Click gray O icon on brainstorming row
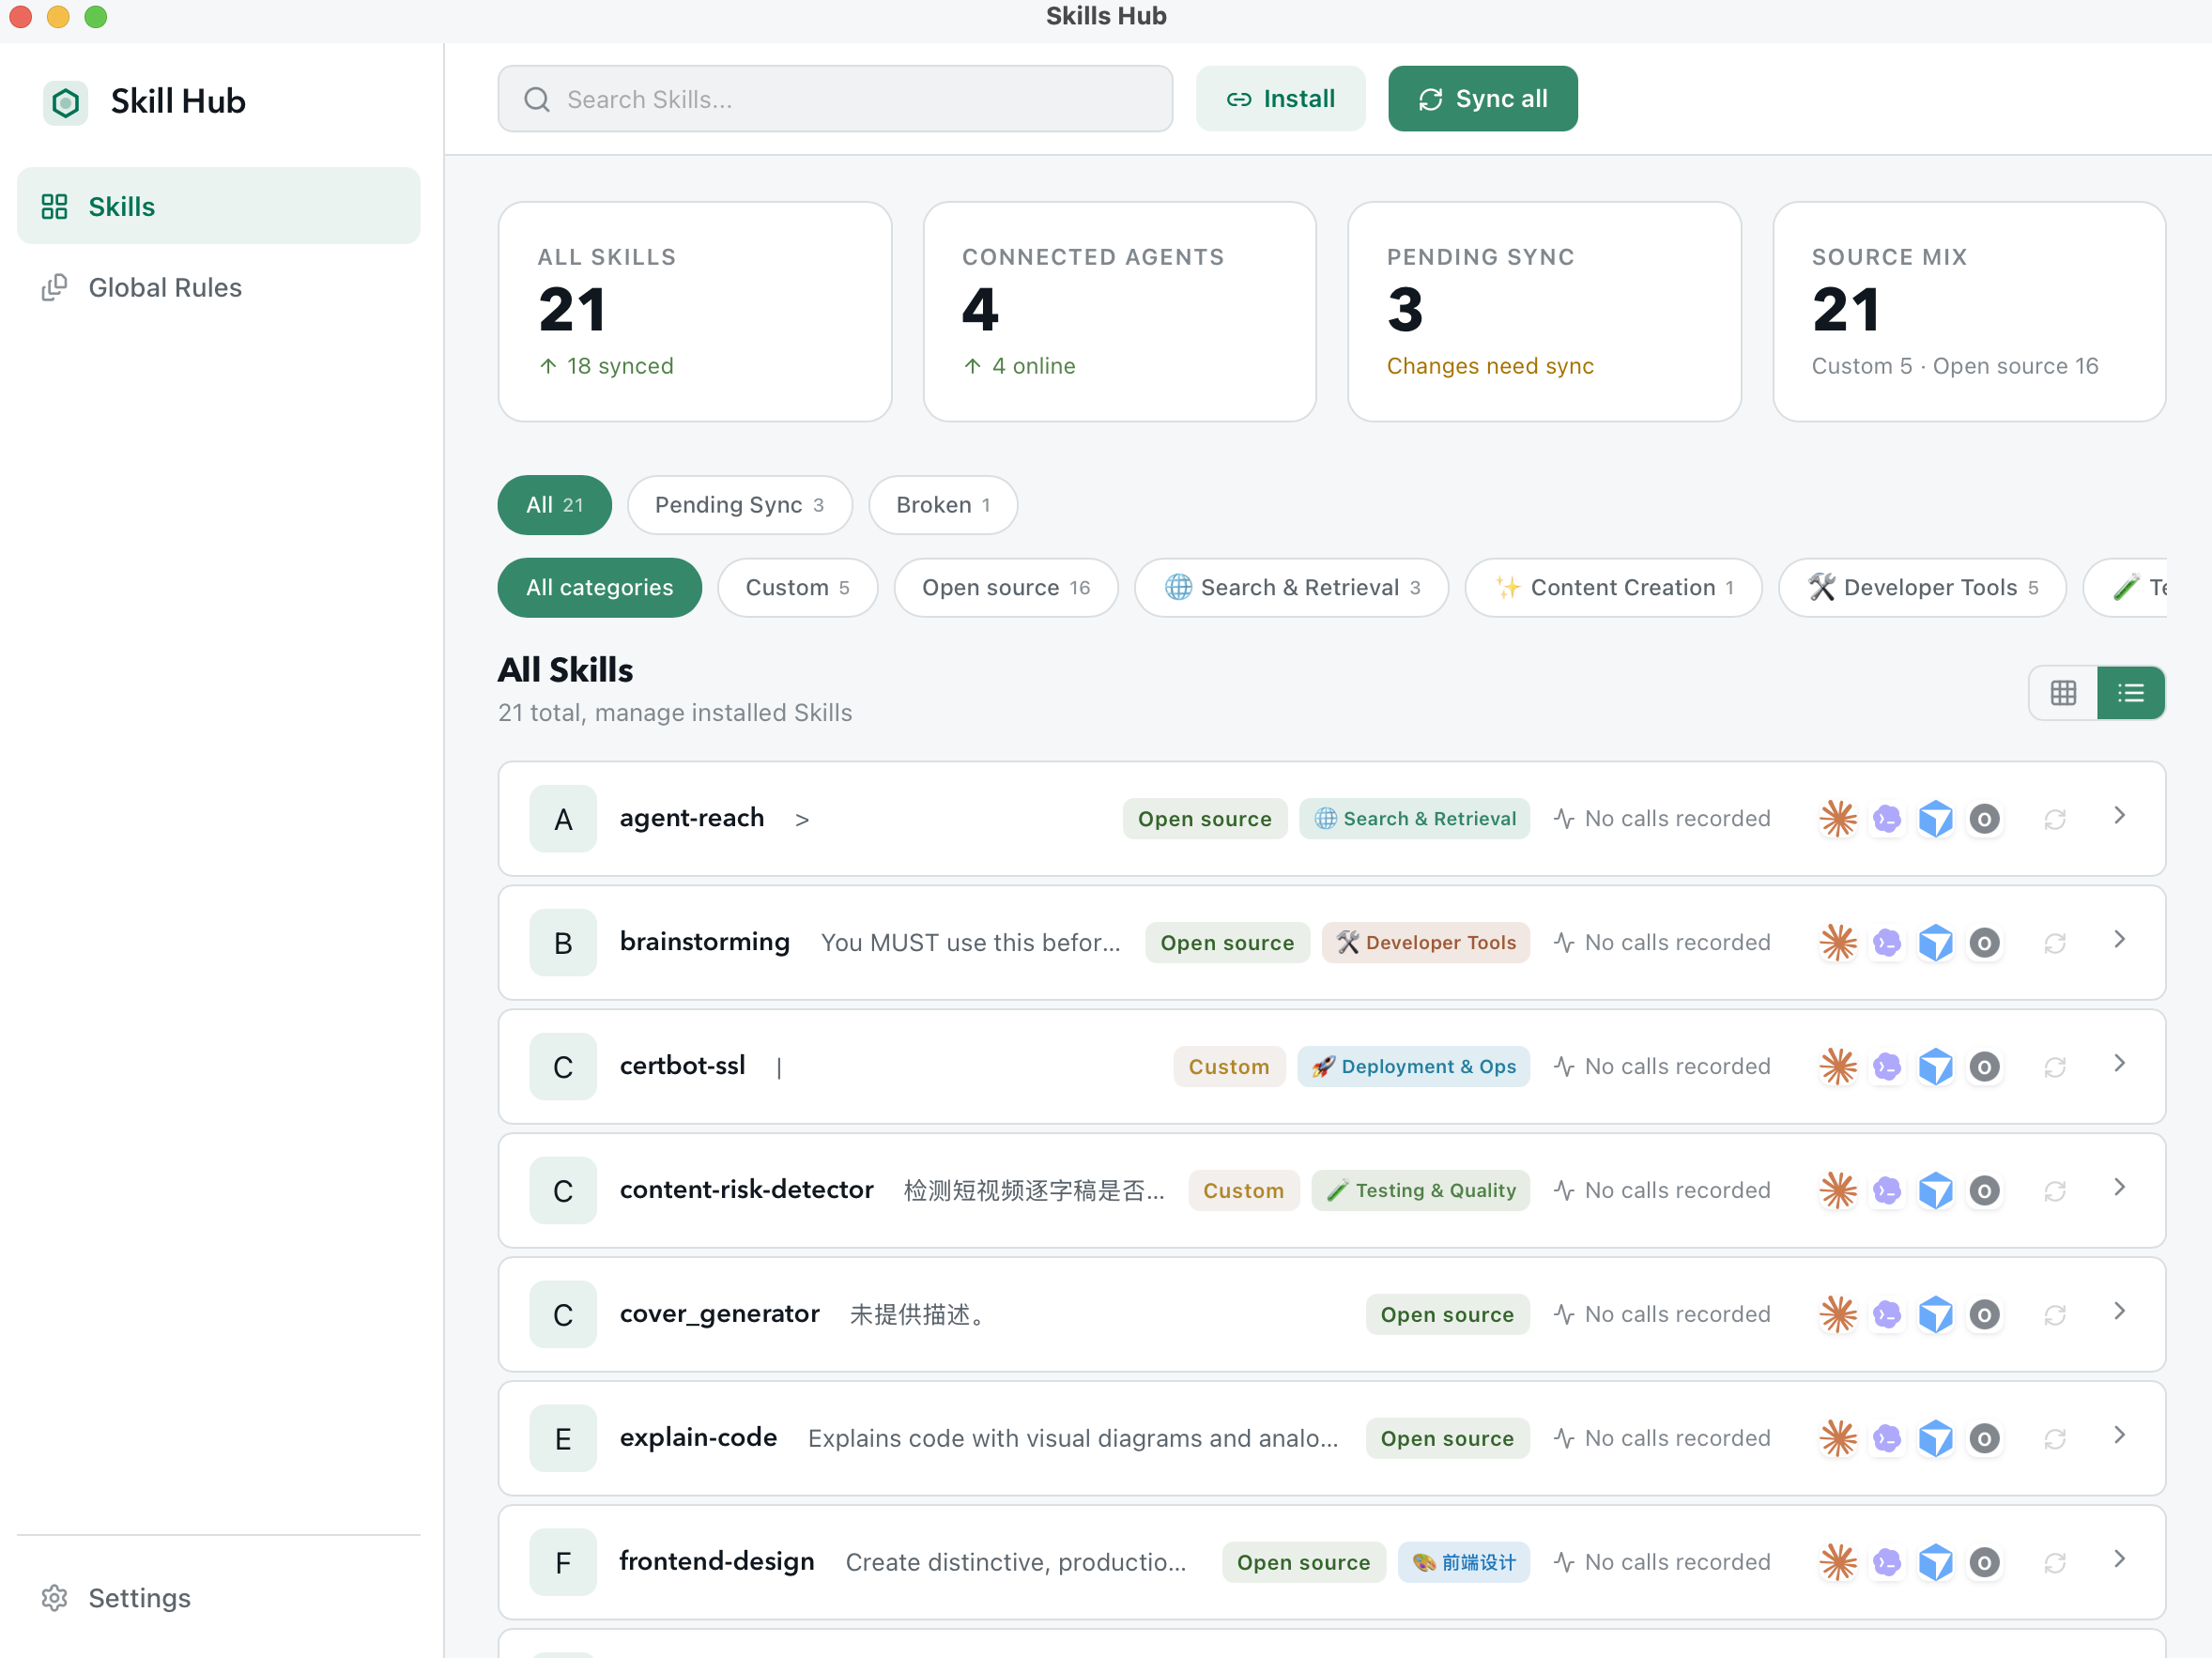The height and width of the screenshot is (1658, 2212). [x=1985, y=943]
